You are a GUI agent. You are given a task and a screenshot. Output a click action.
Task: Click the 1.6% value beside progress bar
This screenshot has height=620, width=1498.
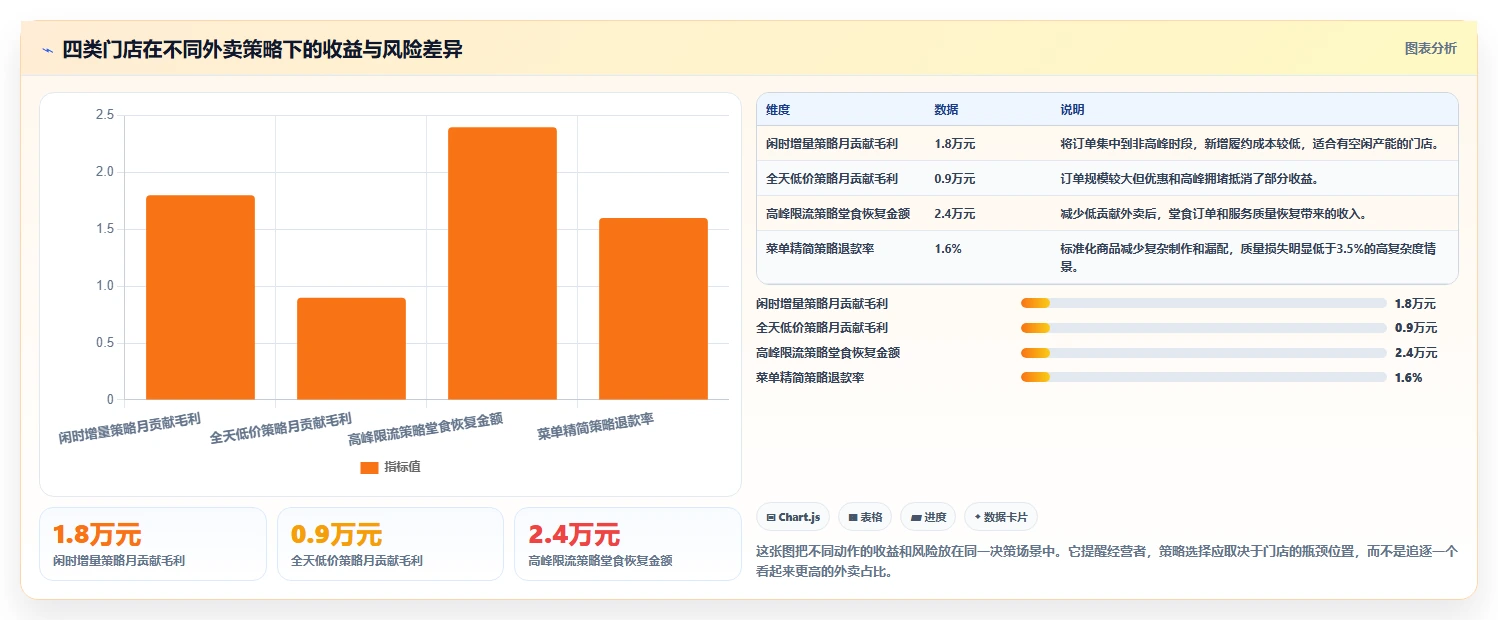click(1408, 377)
